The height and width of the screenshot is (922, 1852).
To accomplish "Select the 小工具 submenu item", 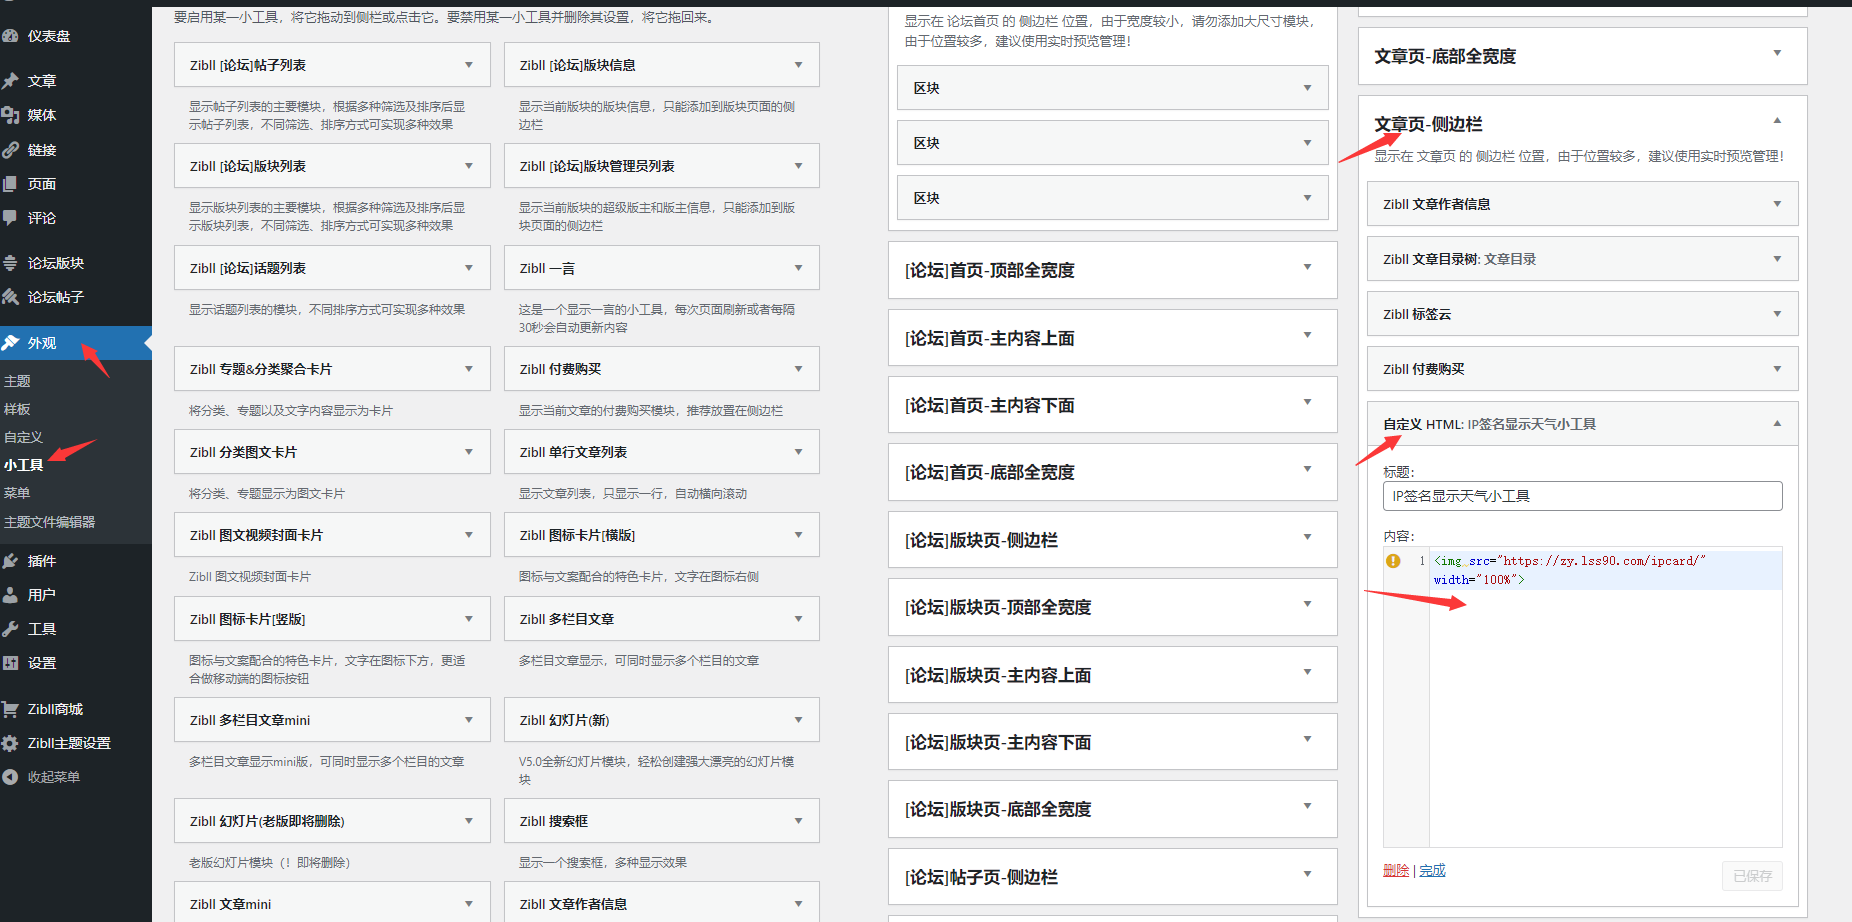I will click(23, 465).
